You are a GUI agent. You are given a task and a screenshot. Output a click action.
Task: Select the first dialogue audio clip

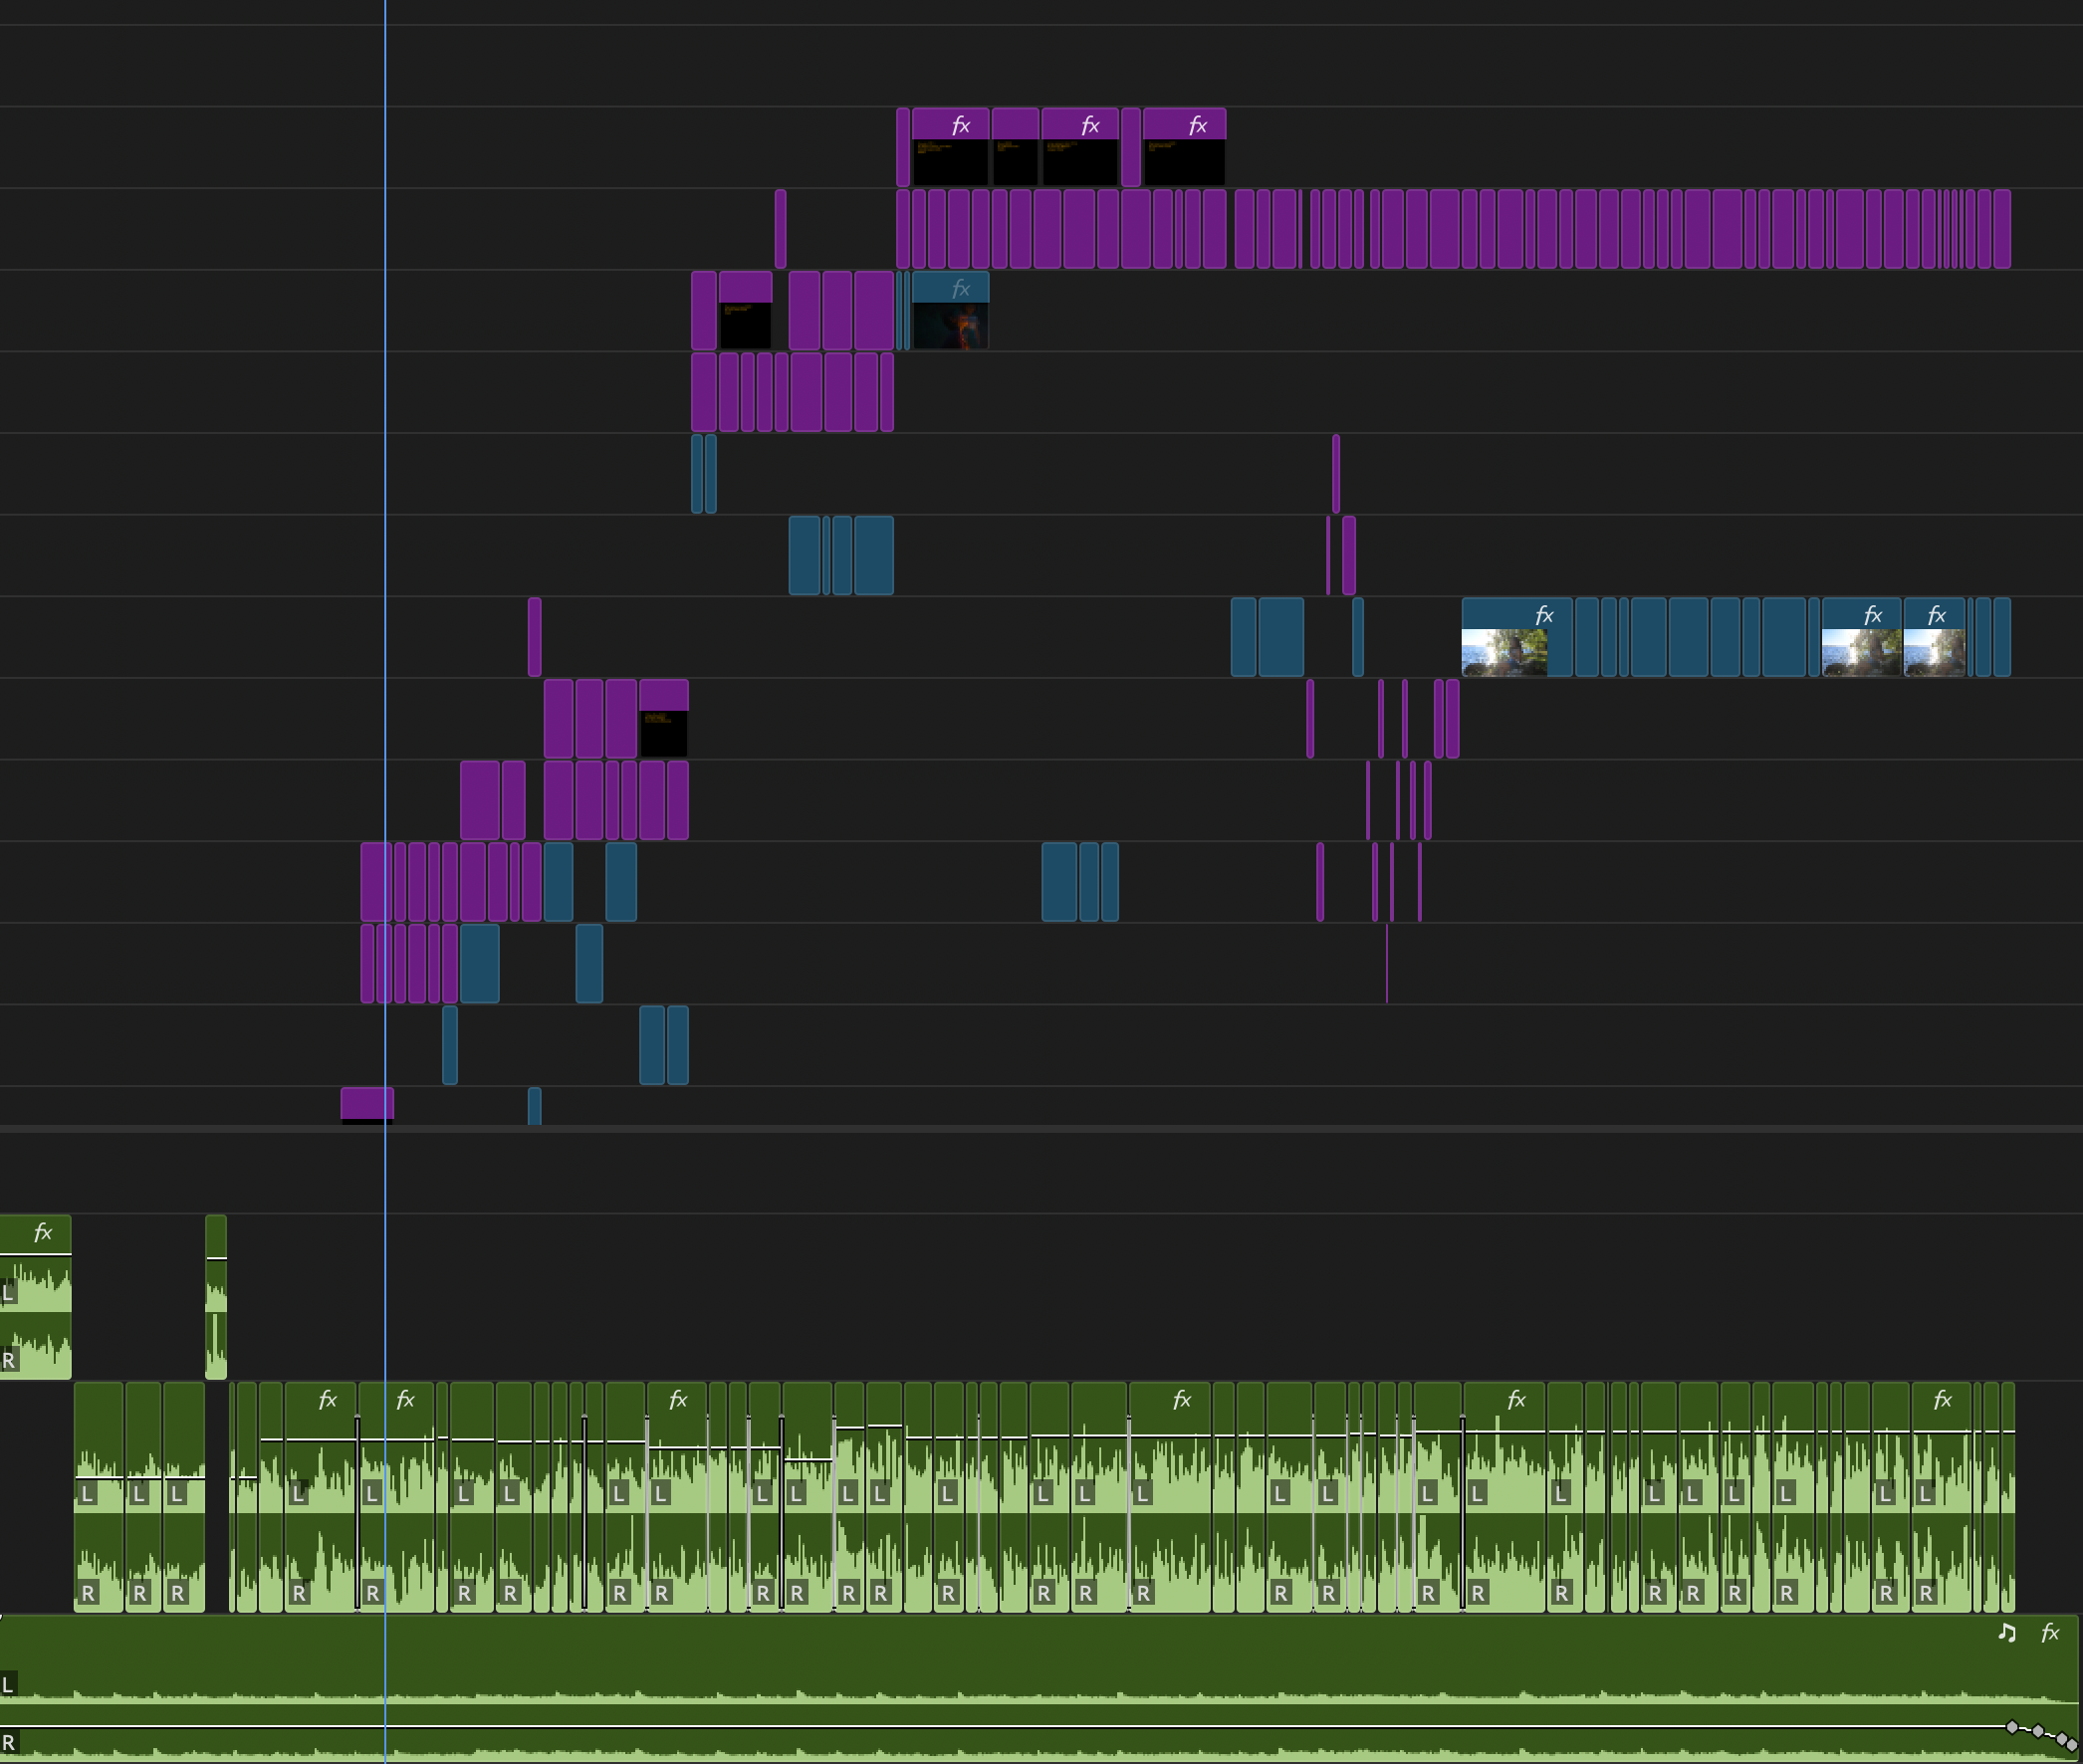pyautogui.click(x=99, y=1497)
